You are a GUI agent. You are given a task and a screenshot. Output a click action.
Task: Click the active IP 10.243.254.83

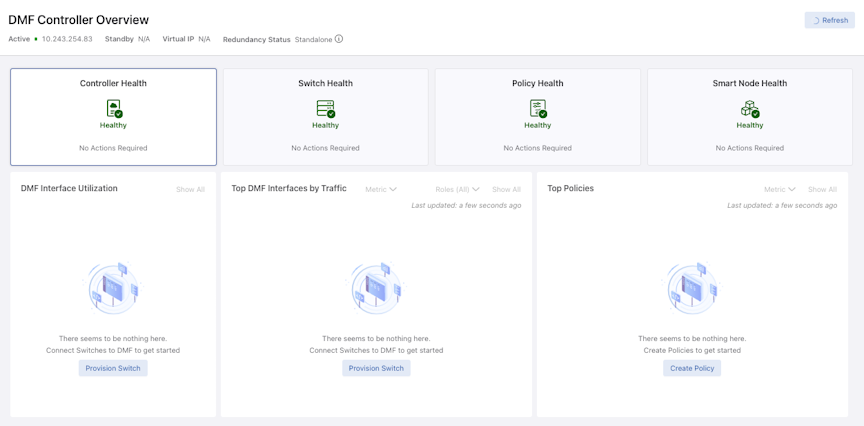point(67,39)
